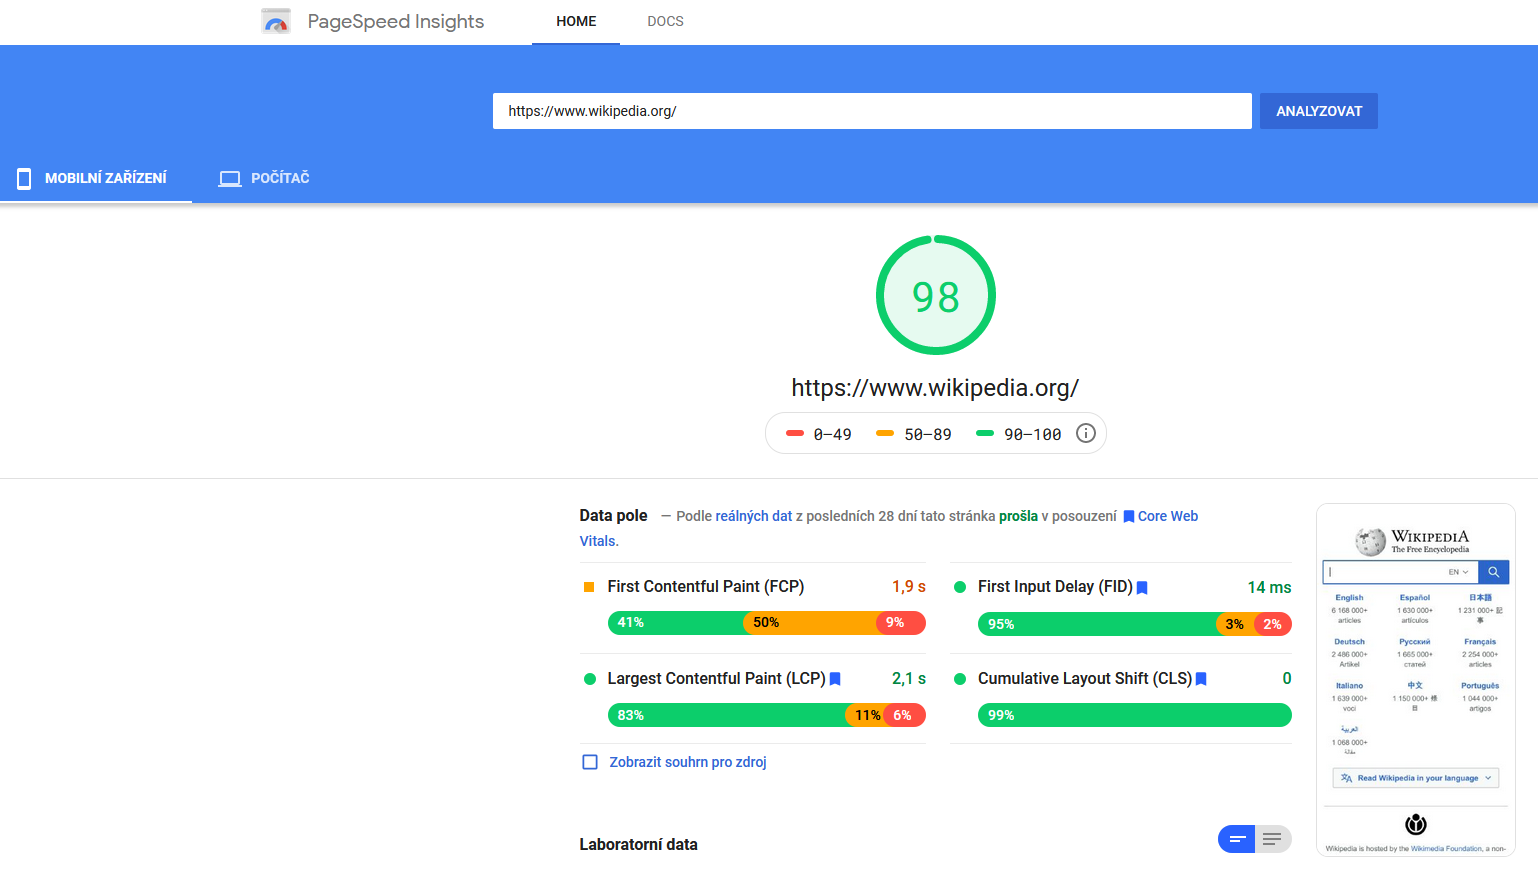Viewport: 1538px width, 881px height.
Task: Click the score gauge showing 98
Action: (936, 295)
